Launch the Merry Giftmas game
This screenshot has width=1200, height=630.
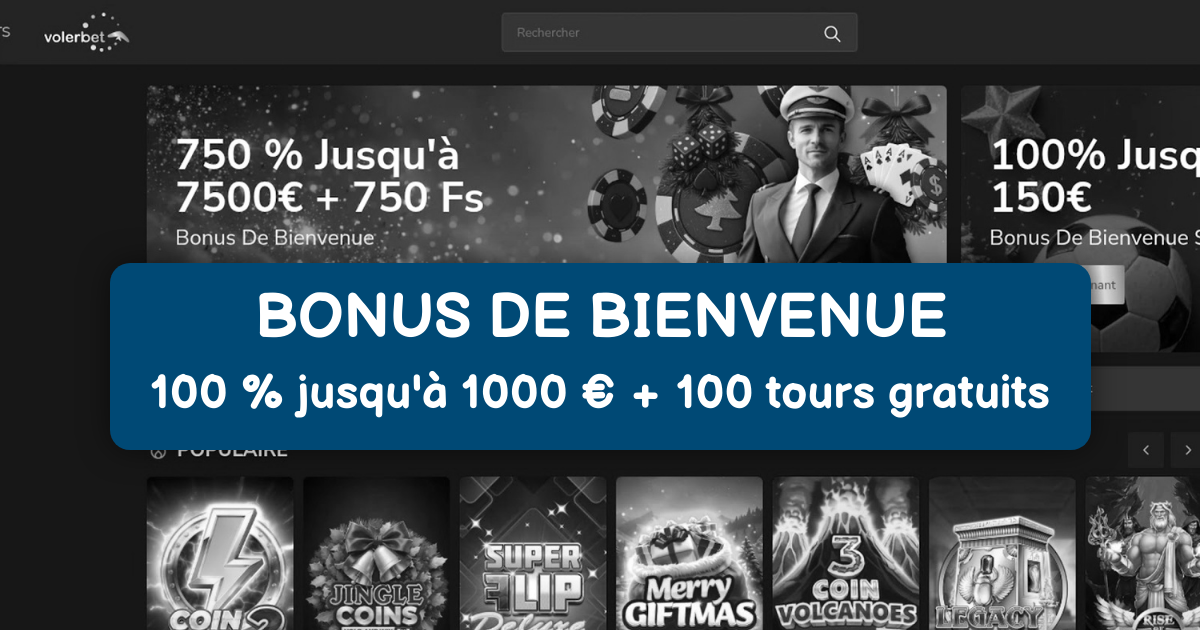pos(689,553)
